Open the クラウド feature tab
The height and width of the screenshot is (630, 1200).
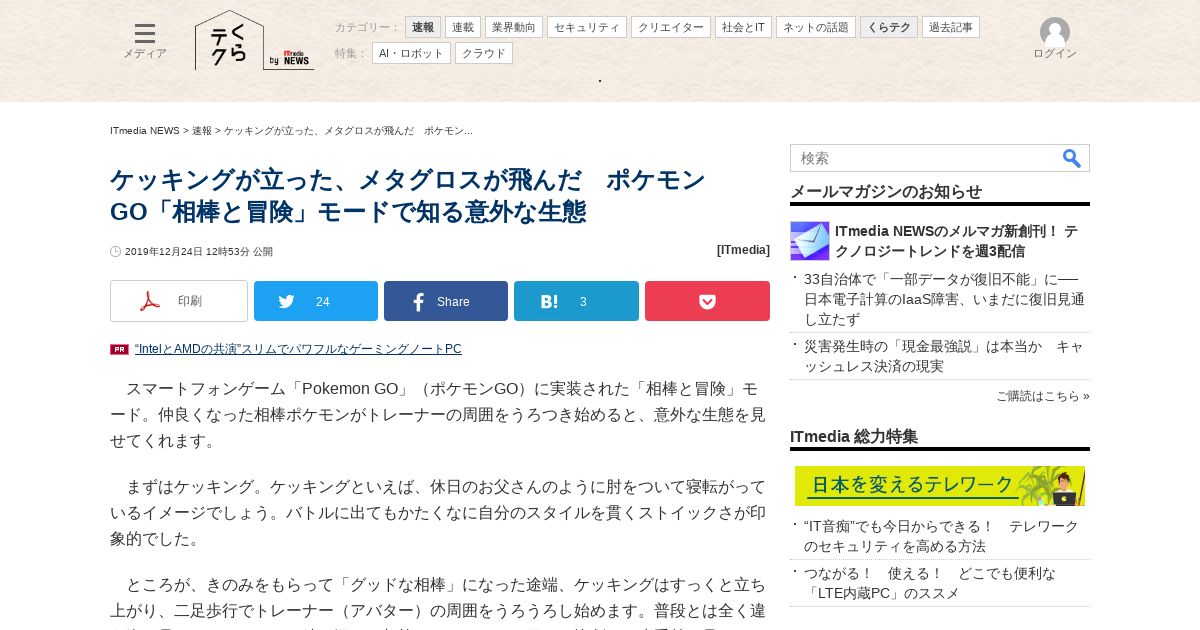[484, 53]
